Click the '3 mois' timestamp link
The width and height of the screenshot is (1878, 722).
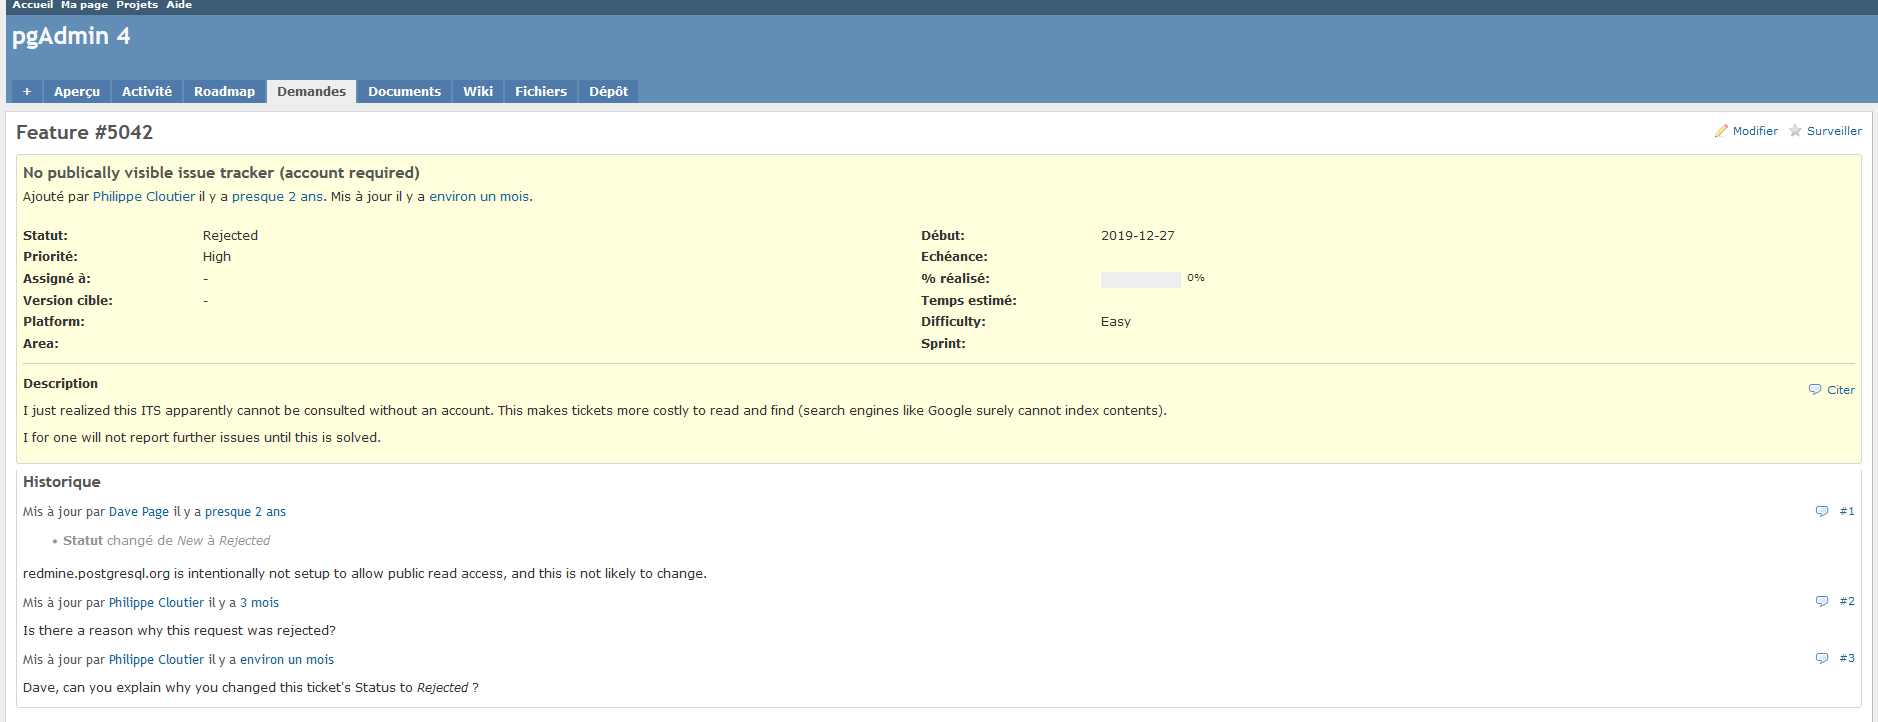[x=259, y=603]
